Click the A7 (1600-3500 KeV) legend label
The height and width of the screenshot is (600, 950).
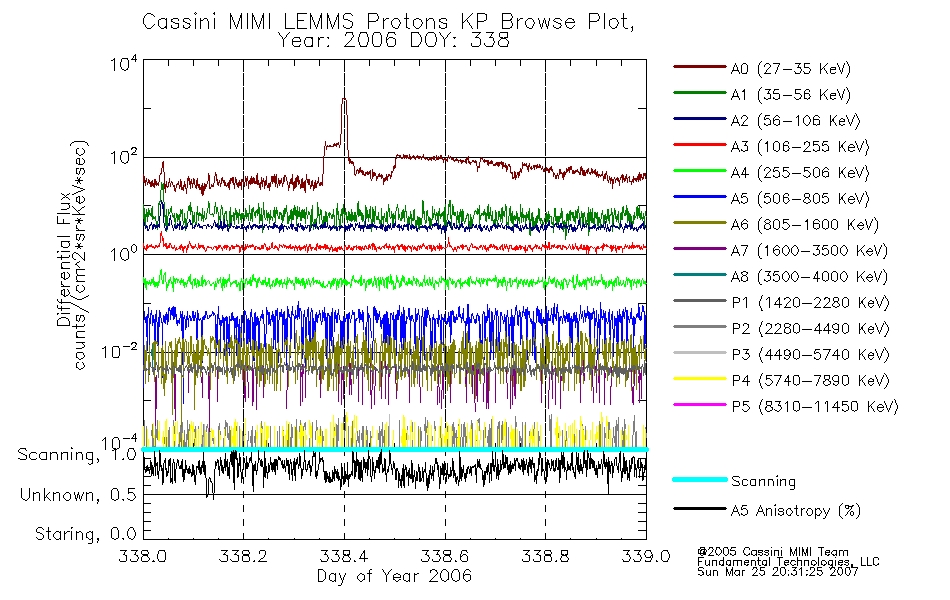pos(809,251)
